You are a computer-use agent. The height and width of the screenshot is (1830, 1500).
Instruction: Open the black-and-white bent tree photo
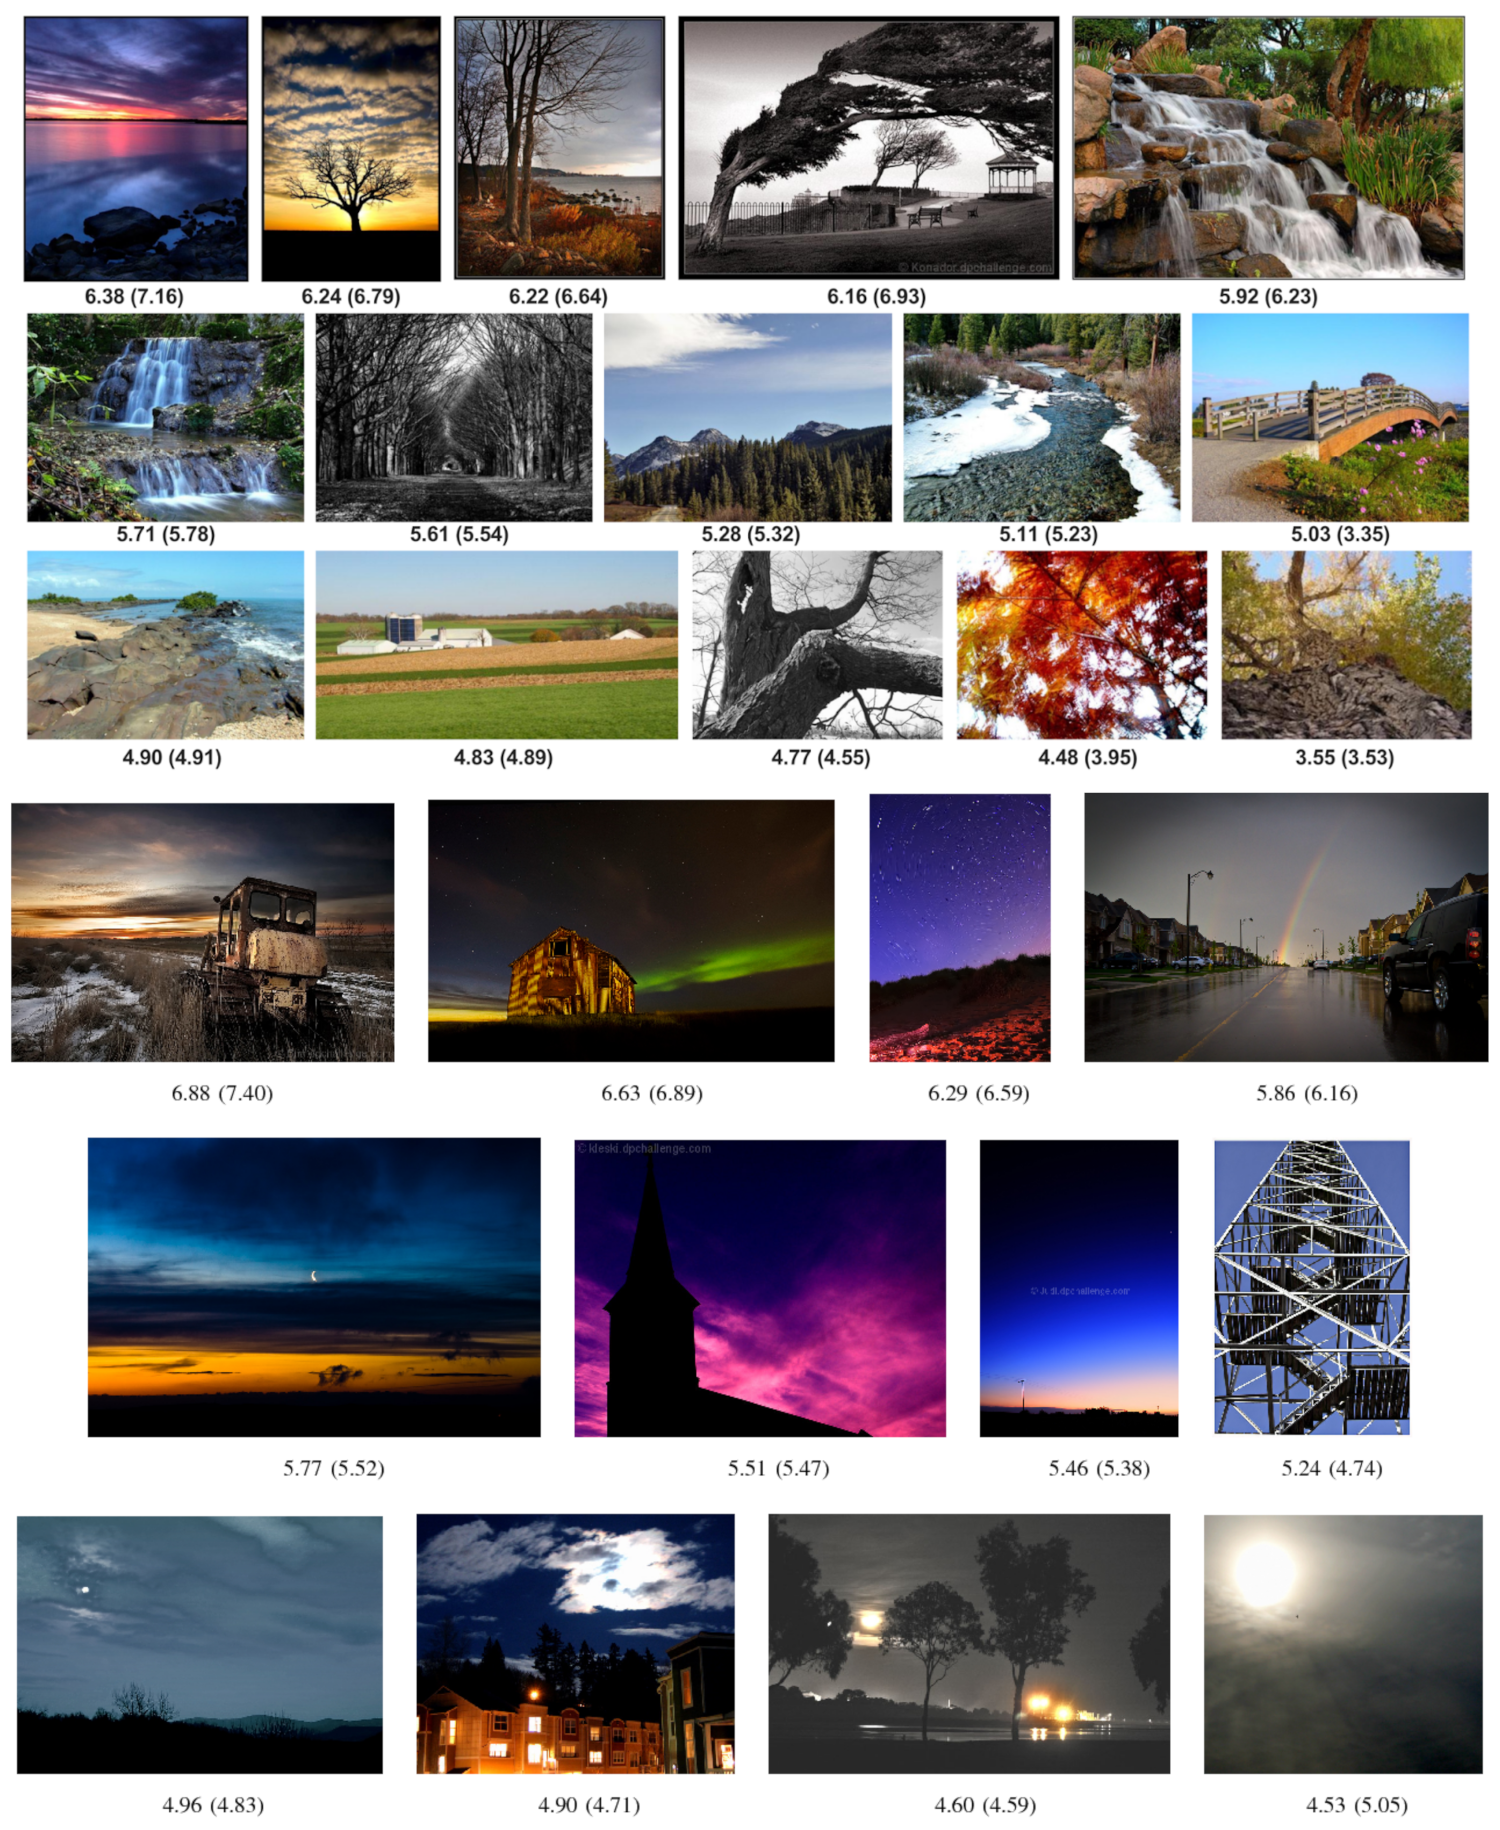pyautogui.click(x=868, y=147)
